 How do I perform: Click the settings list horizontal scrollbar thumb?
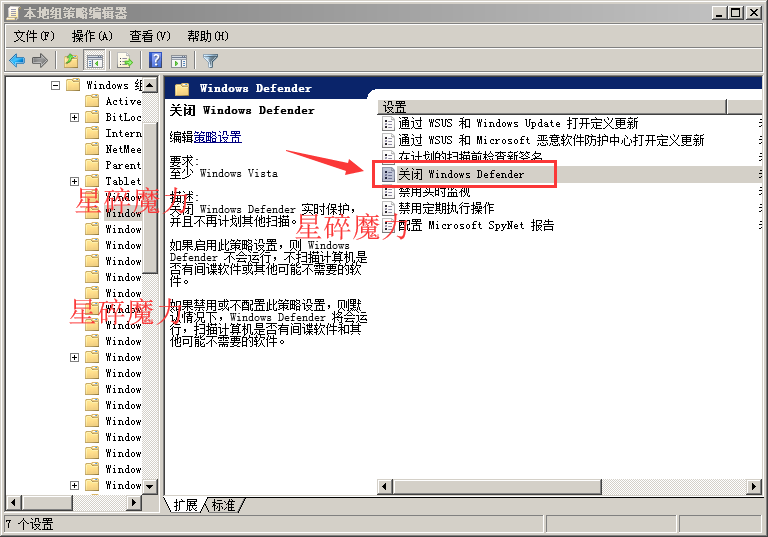pos(496,487)
